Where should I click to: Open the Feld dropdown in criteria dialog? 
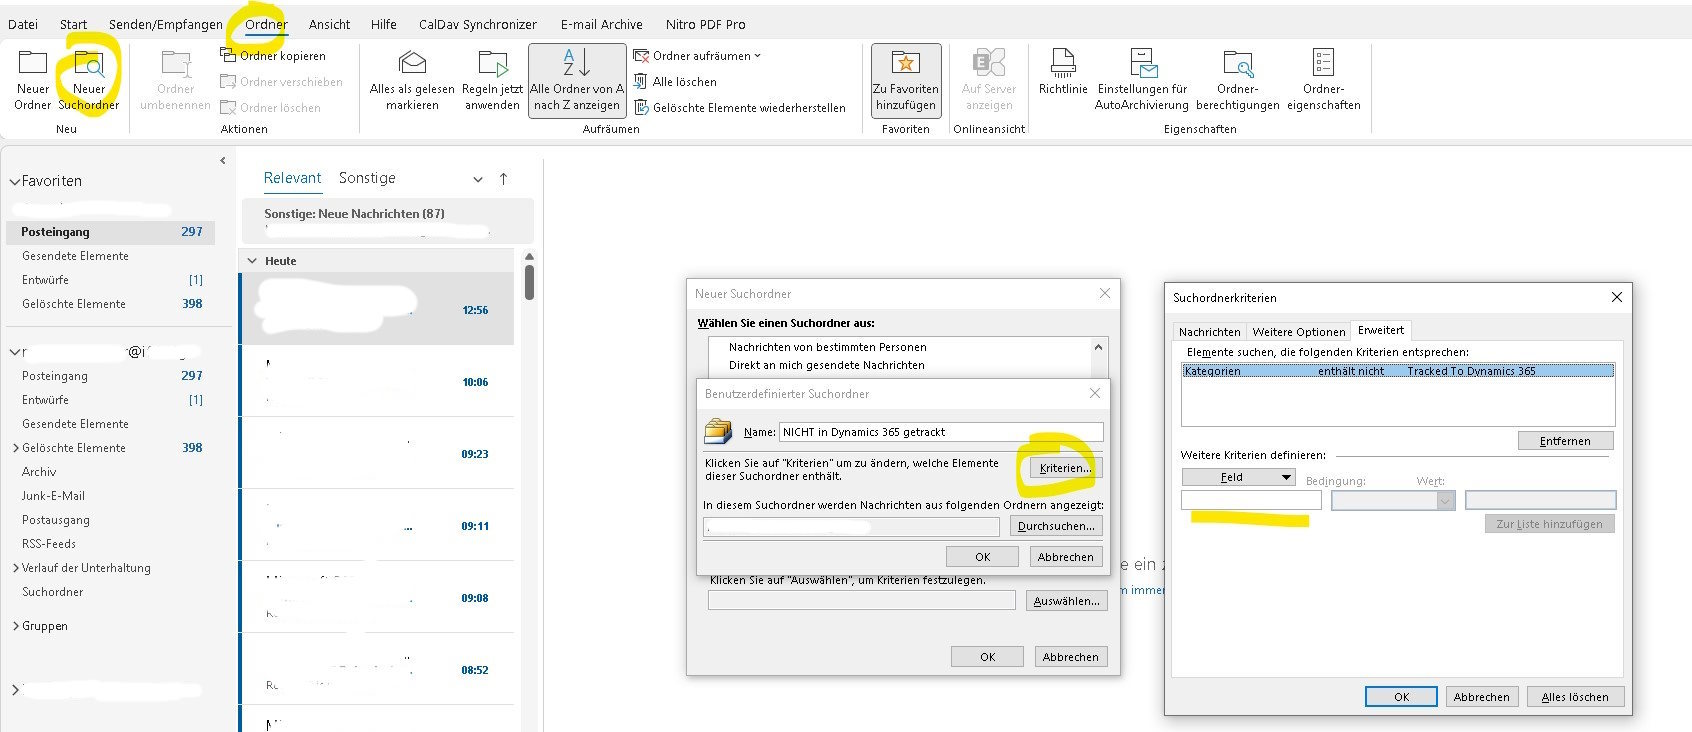1238,477
